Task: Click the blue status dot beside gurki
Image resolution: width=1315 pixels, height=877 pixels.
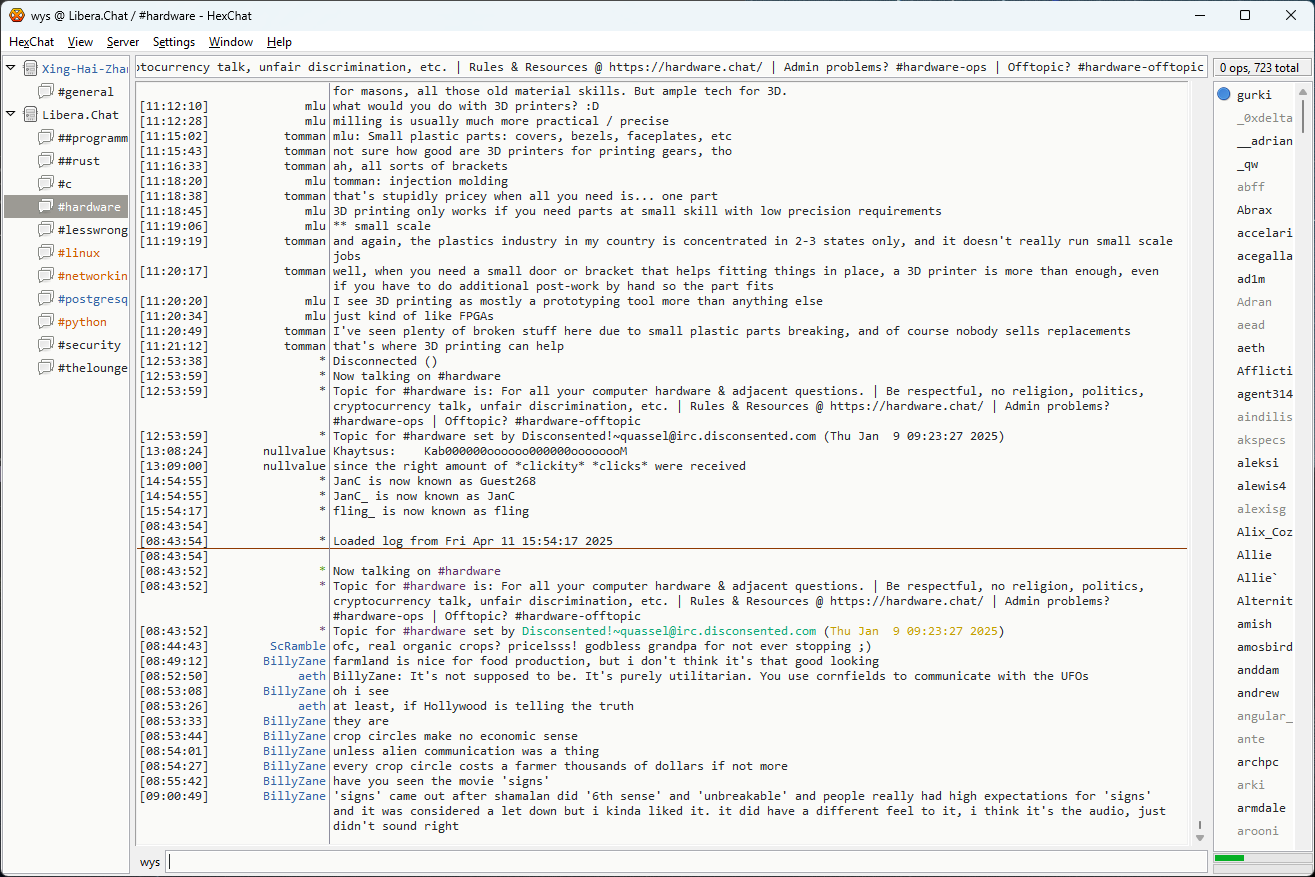Action: 1224,95
